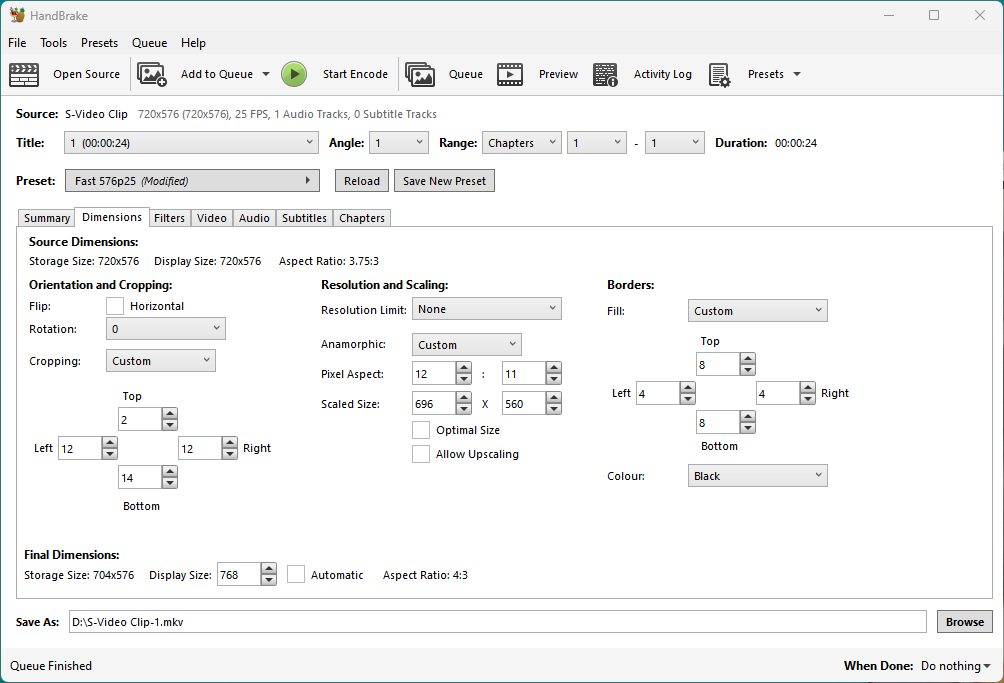Open the Resolution Limit dropdown
Viewport: 1004px width, 683px height.
point(487,309)
